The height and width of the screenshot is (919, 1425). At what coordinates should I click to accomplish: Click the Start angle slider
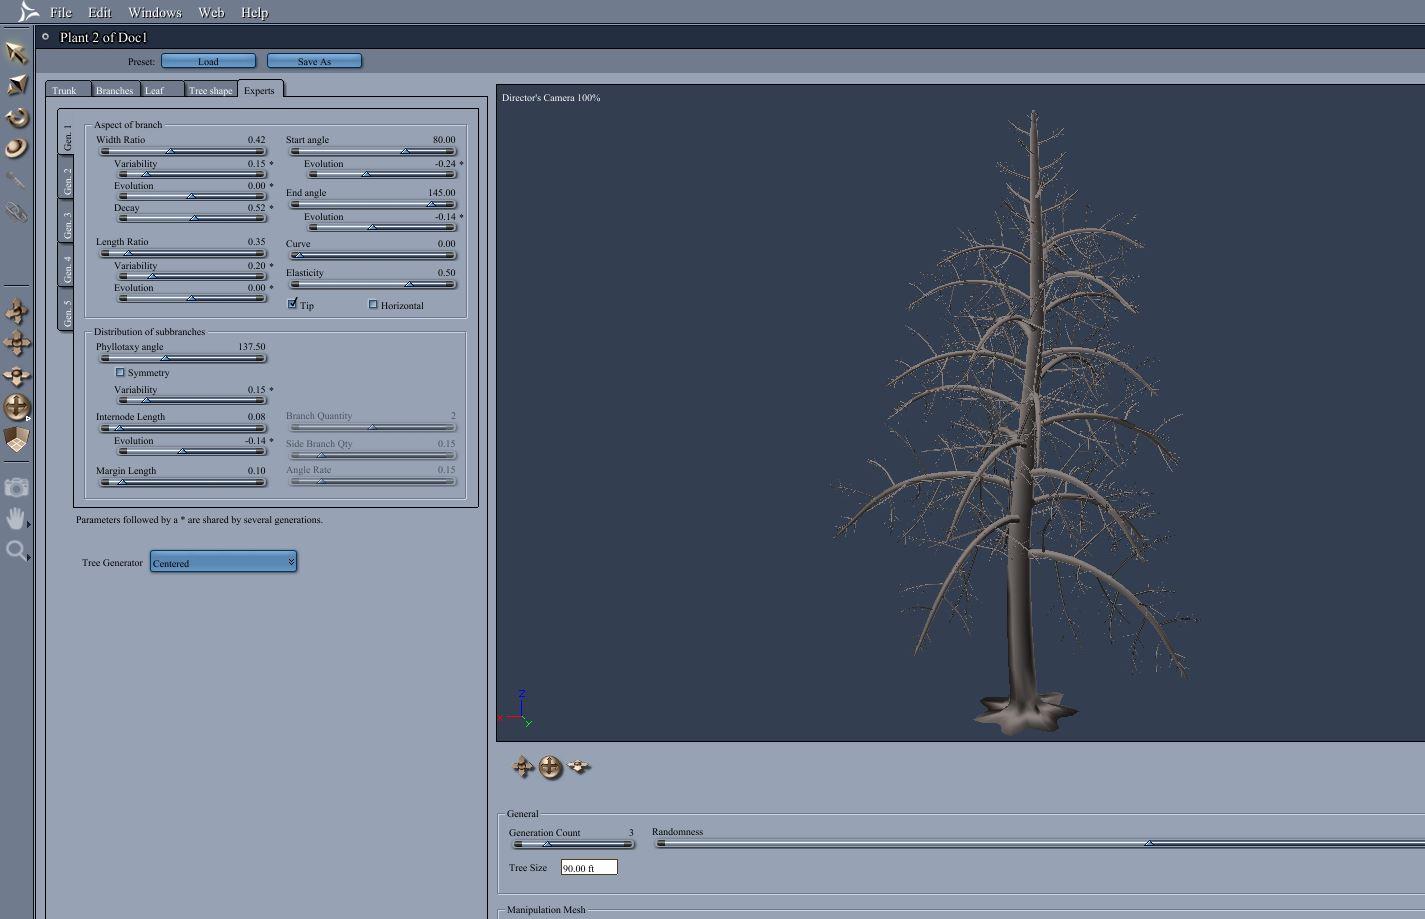(x=373, y=151)
